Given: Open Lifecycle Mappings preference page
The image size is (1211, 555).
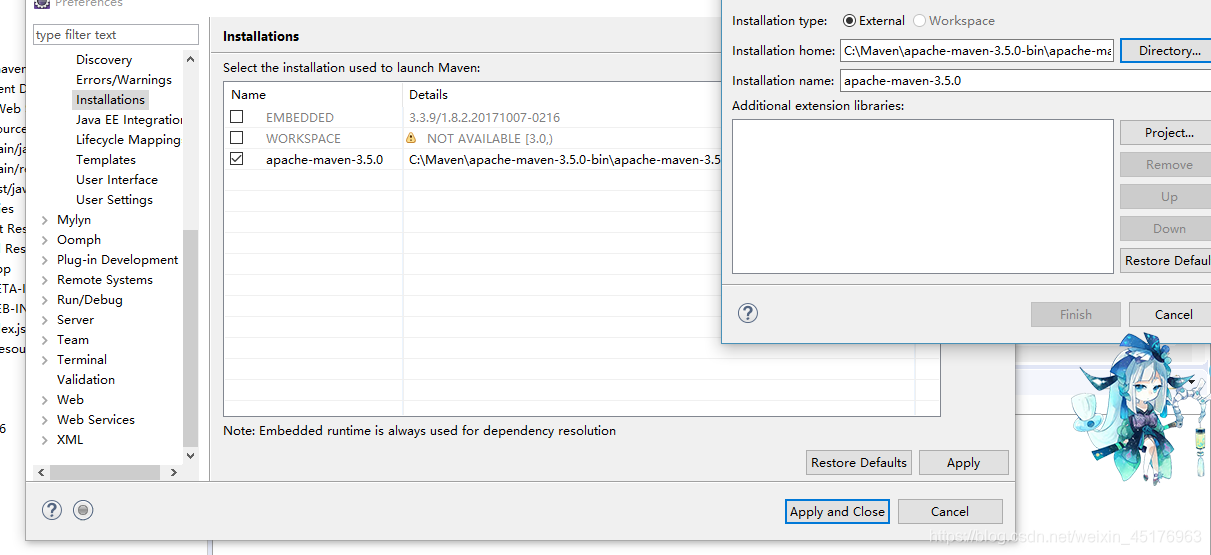Looking at the screenshot, I should pyautogui.click(x=128, y=140).
